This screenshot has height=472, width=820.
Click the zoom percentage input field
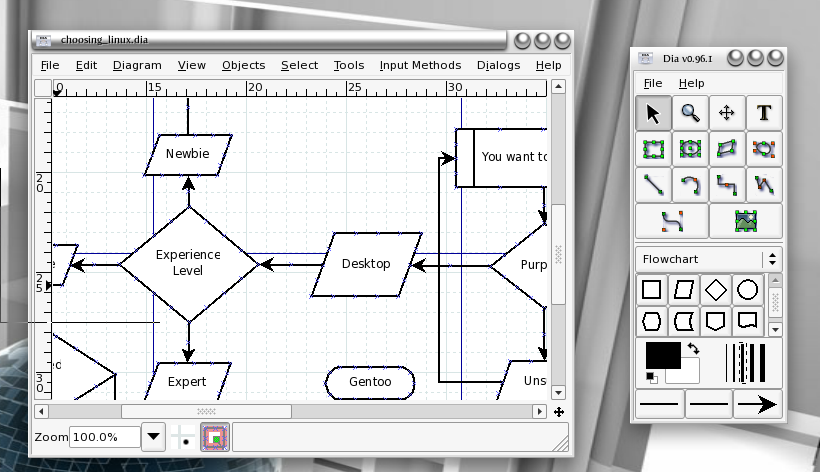pyautogui.click(x=105, y=437)
